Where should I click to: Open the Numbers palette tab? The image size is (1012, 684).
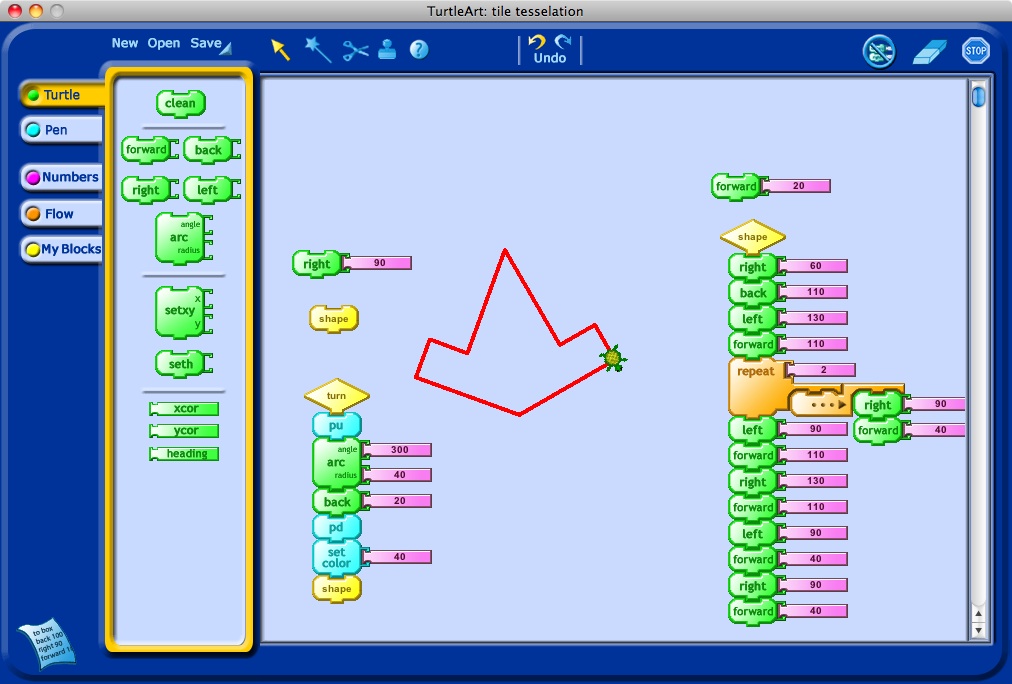(62, 177)
